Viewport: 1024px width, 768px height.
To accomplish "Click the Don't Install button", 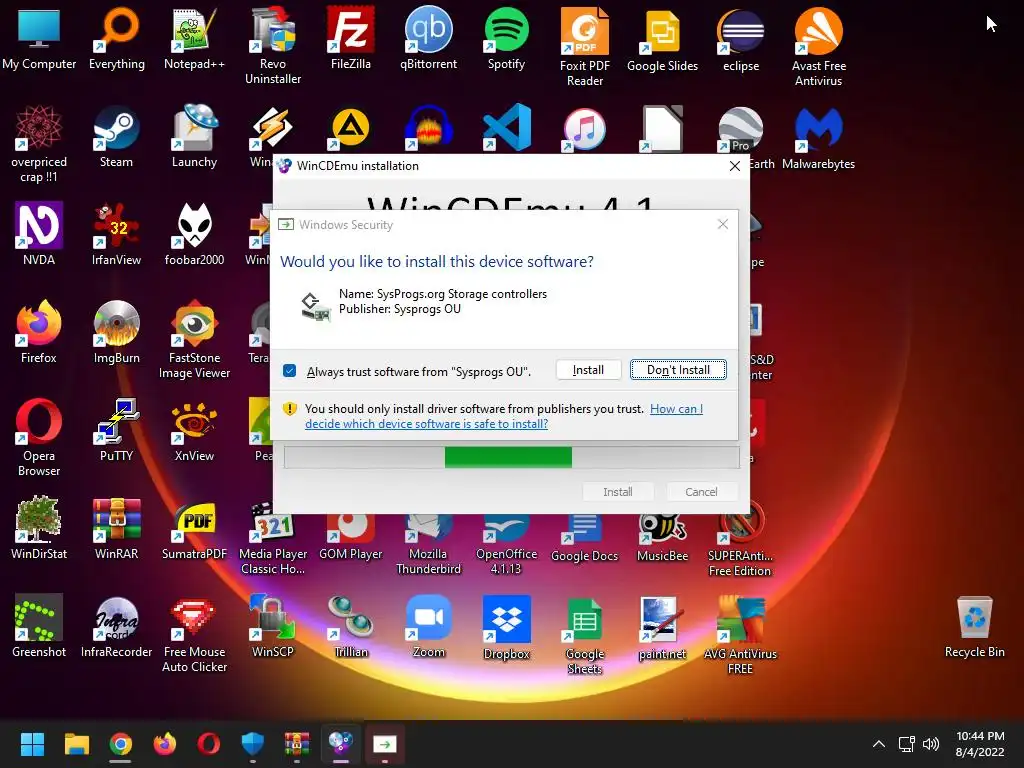I will coord(678,370).
